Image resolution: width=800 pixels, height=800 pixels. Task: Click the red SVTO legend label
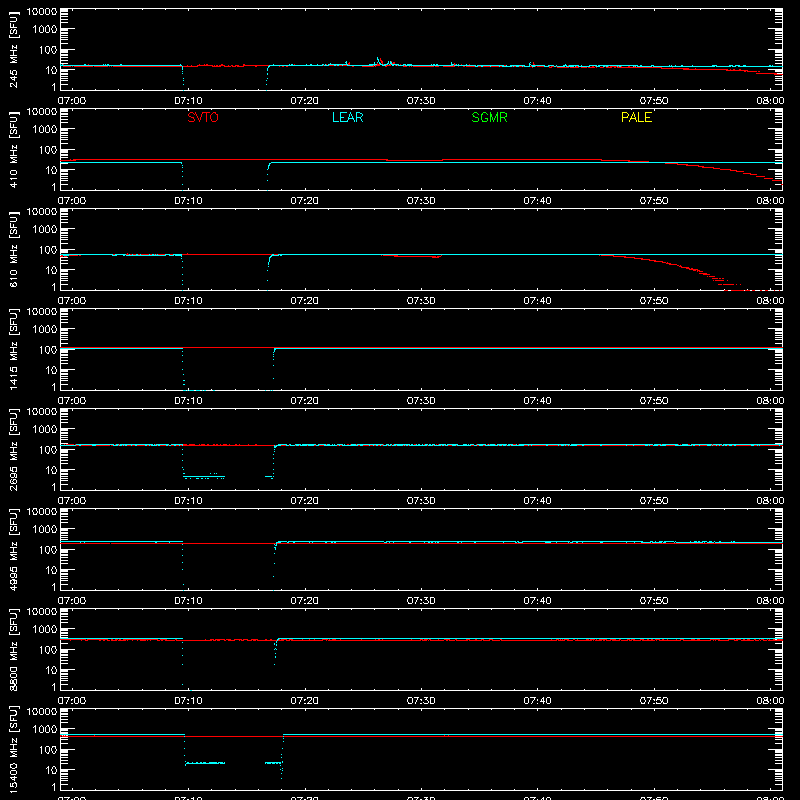(203, 117)
